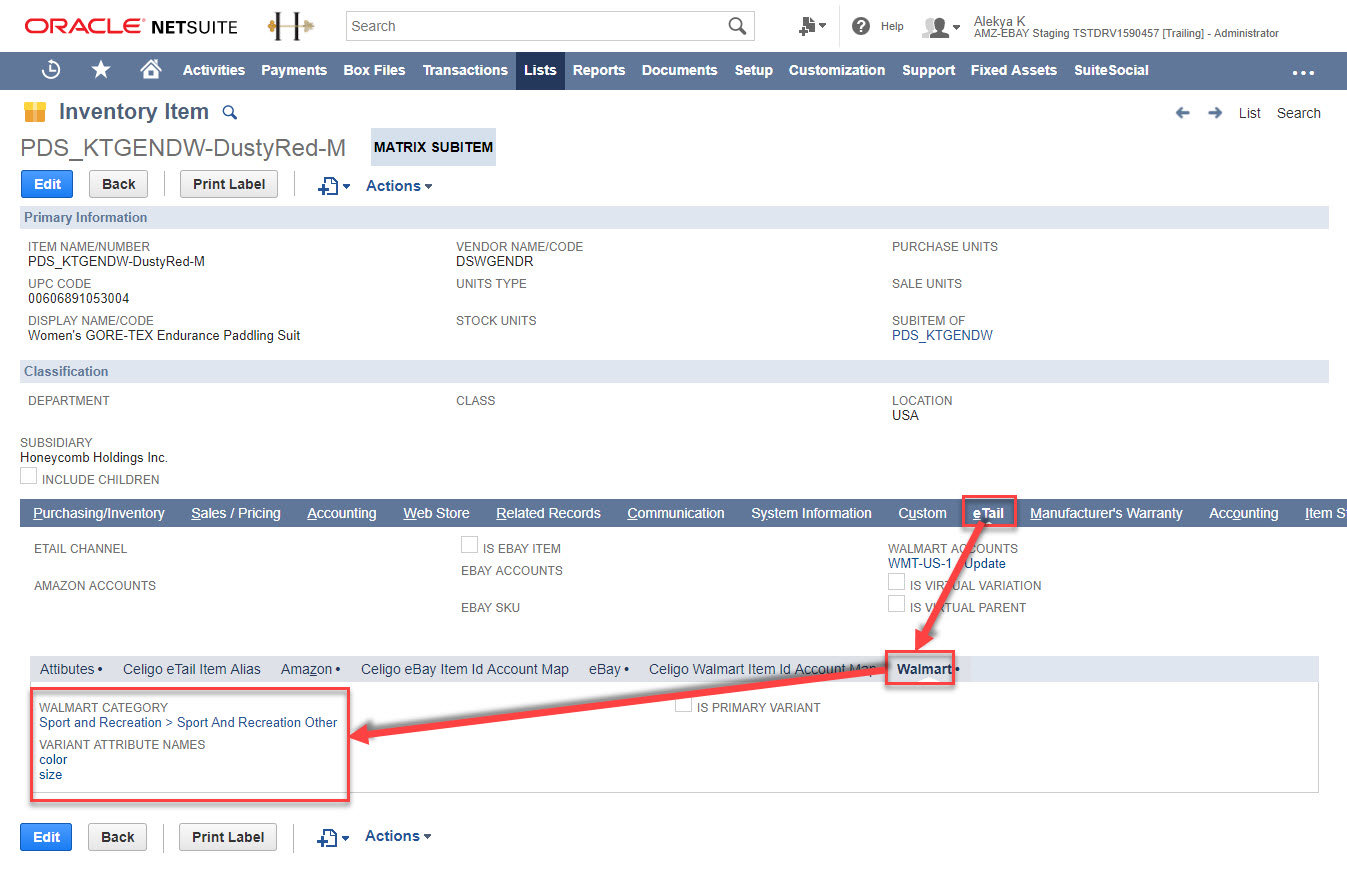
Task: Expand the top Actions dropdown
Action: (x=399, y=186)
